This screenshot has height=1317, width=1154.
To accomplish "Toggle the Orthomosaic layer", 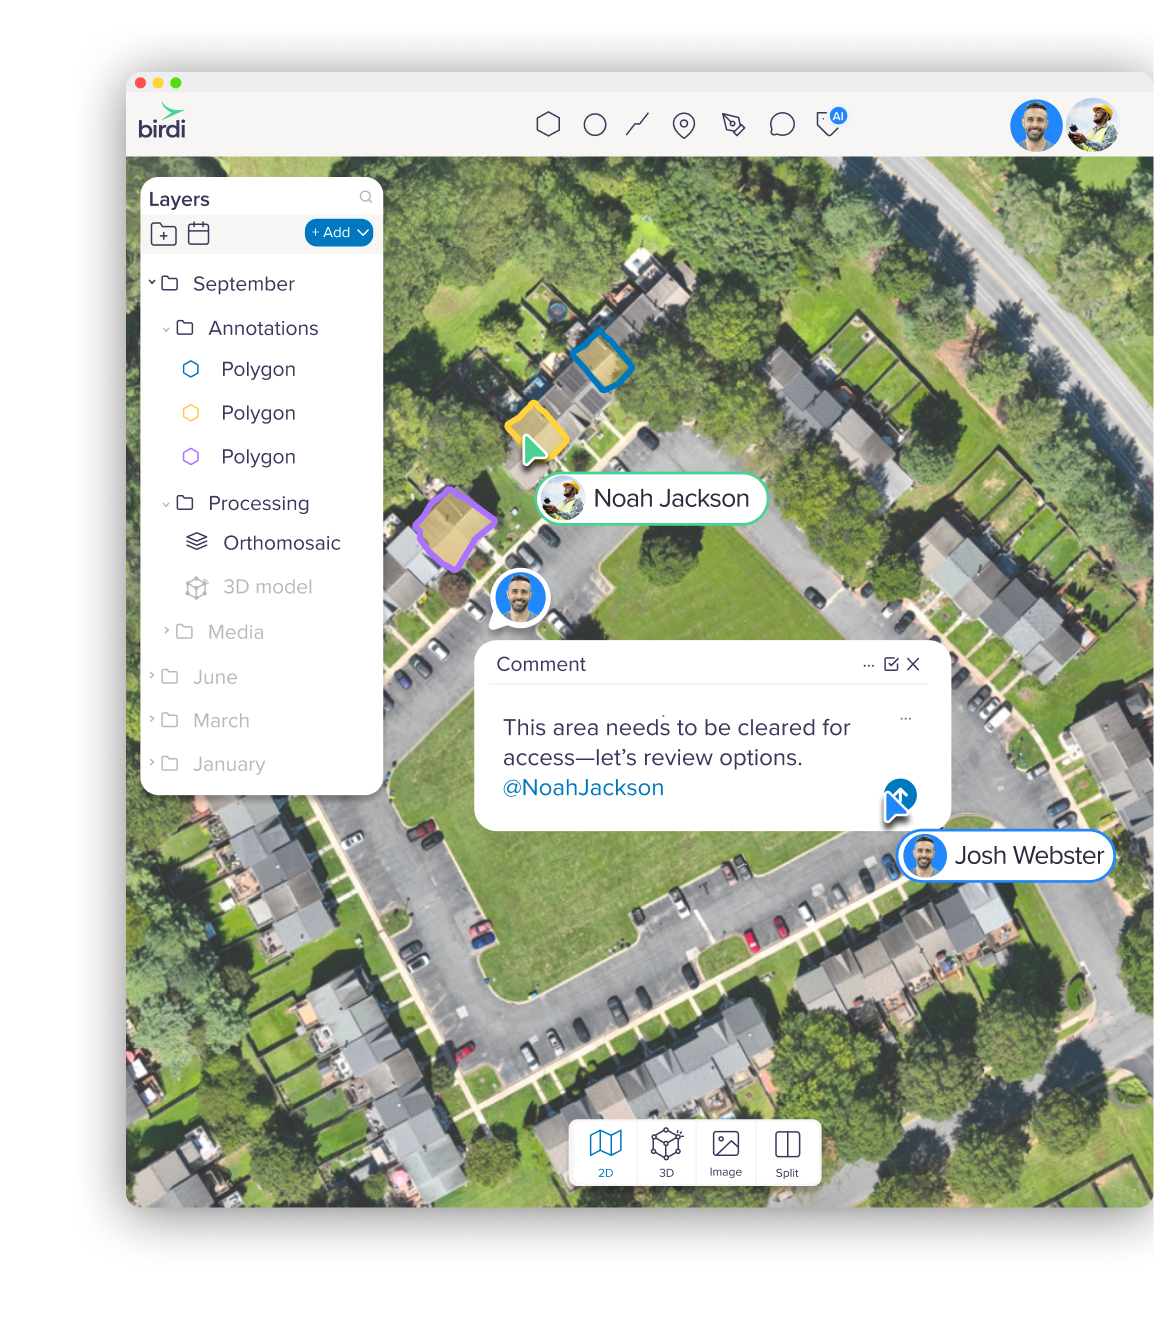I will tap(196, 542).
